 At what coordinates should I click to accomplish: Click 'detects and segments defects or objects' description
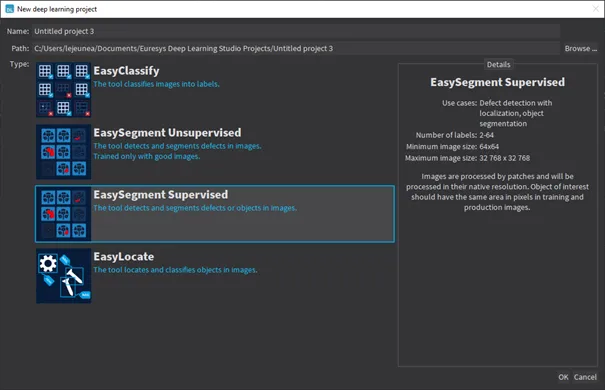tap(195, 208)
